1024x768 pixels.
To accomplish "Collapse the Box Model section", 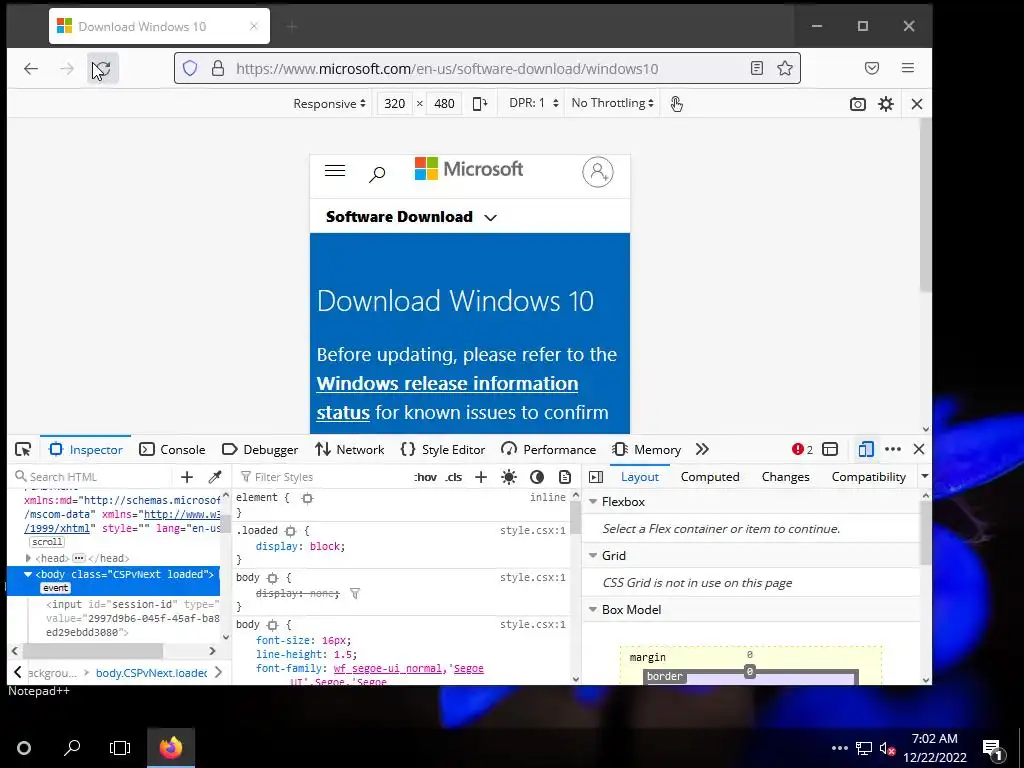I will [593, 609].
